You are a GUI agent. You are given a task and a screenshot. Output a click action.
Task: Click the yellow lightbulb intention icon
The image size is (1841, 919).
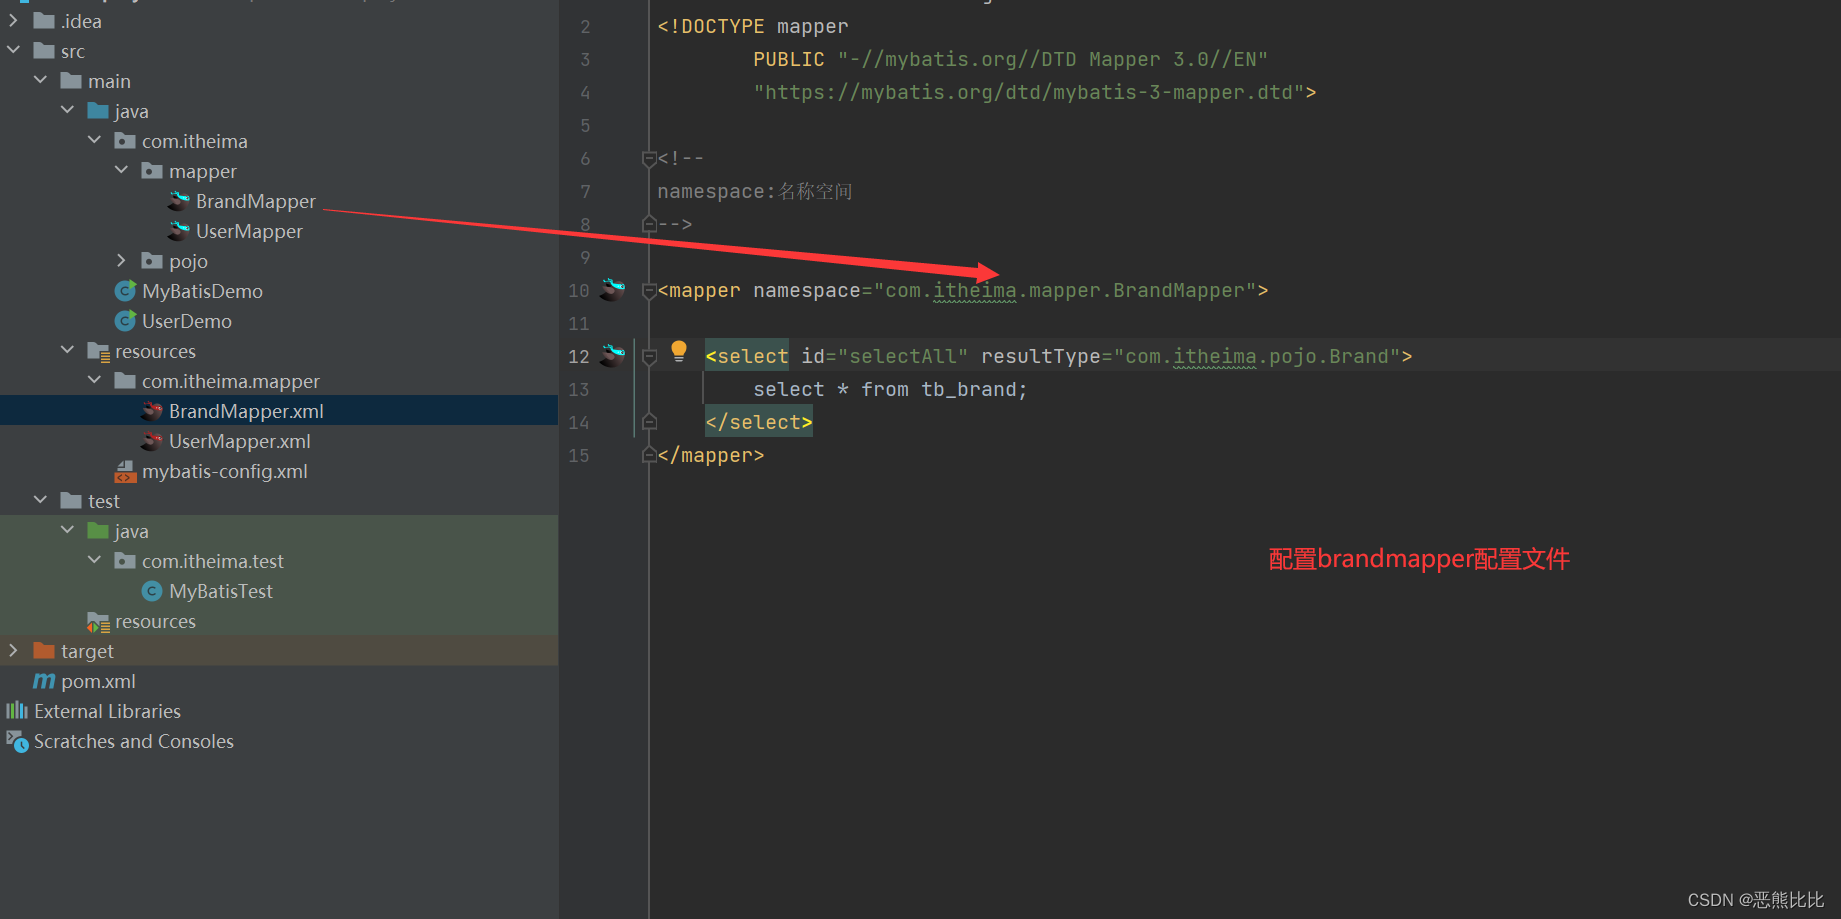coord(679,351)
